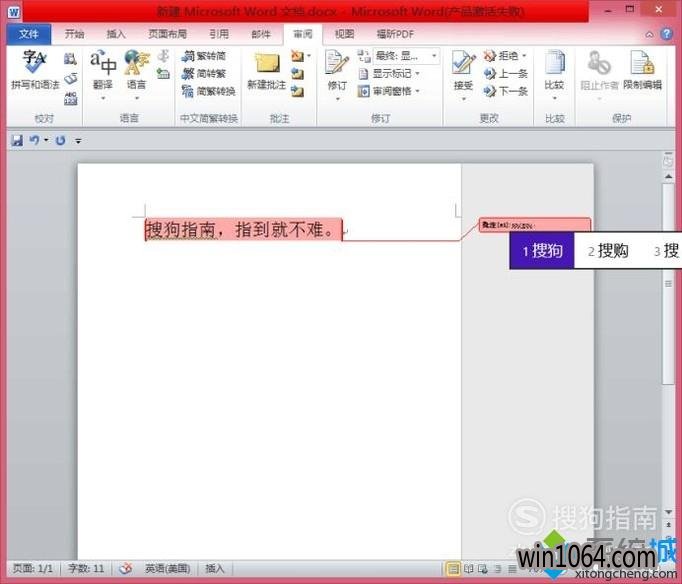Open the 最终: 显... display combo box

coord(406,56)
